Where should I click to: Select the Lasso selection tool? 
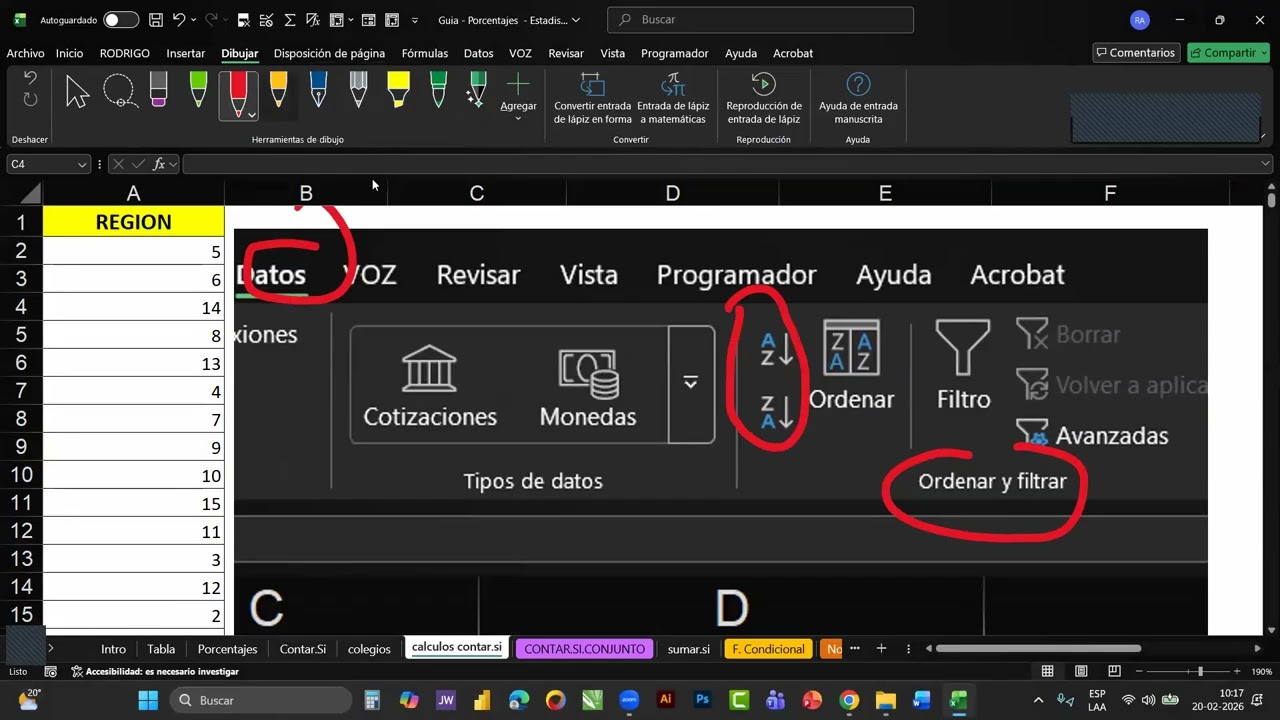120,91
